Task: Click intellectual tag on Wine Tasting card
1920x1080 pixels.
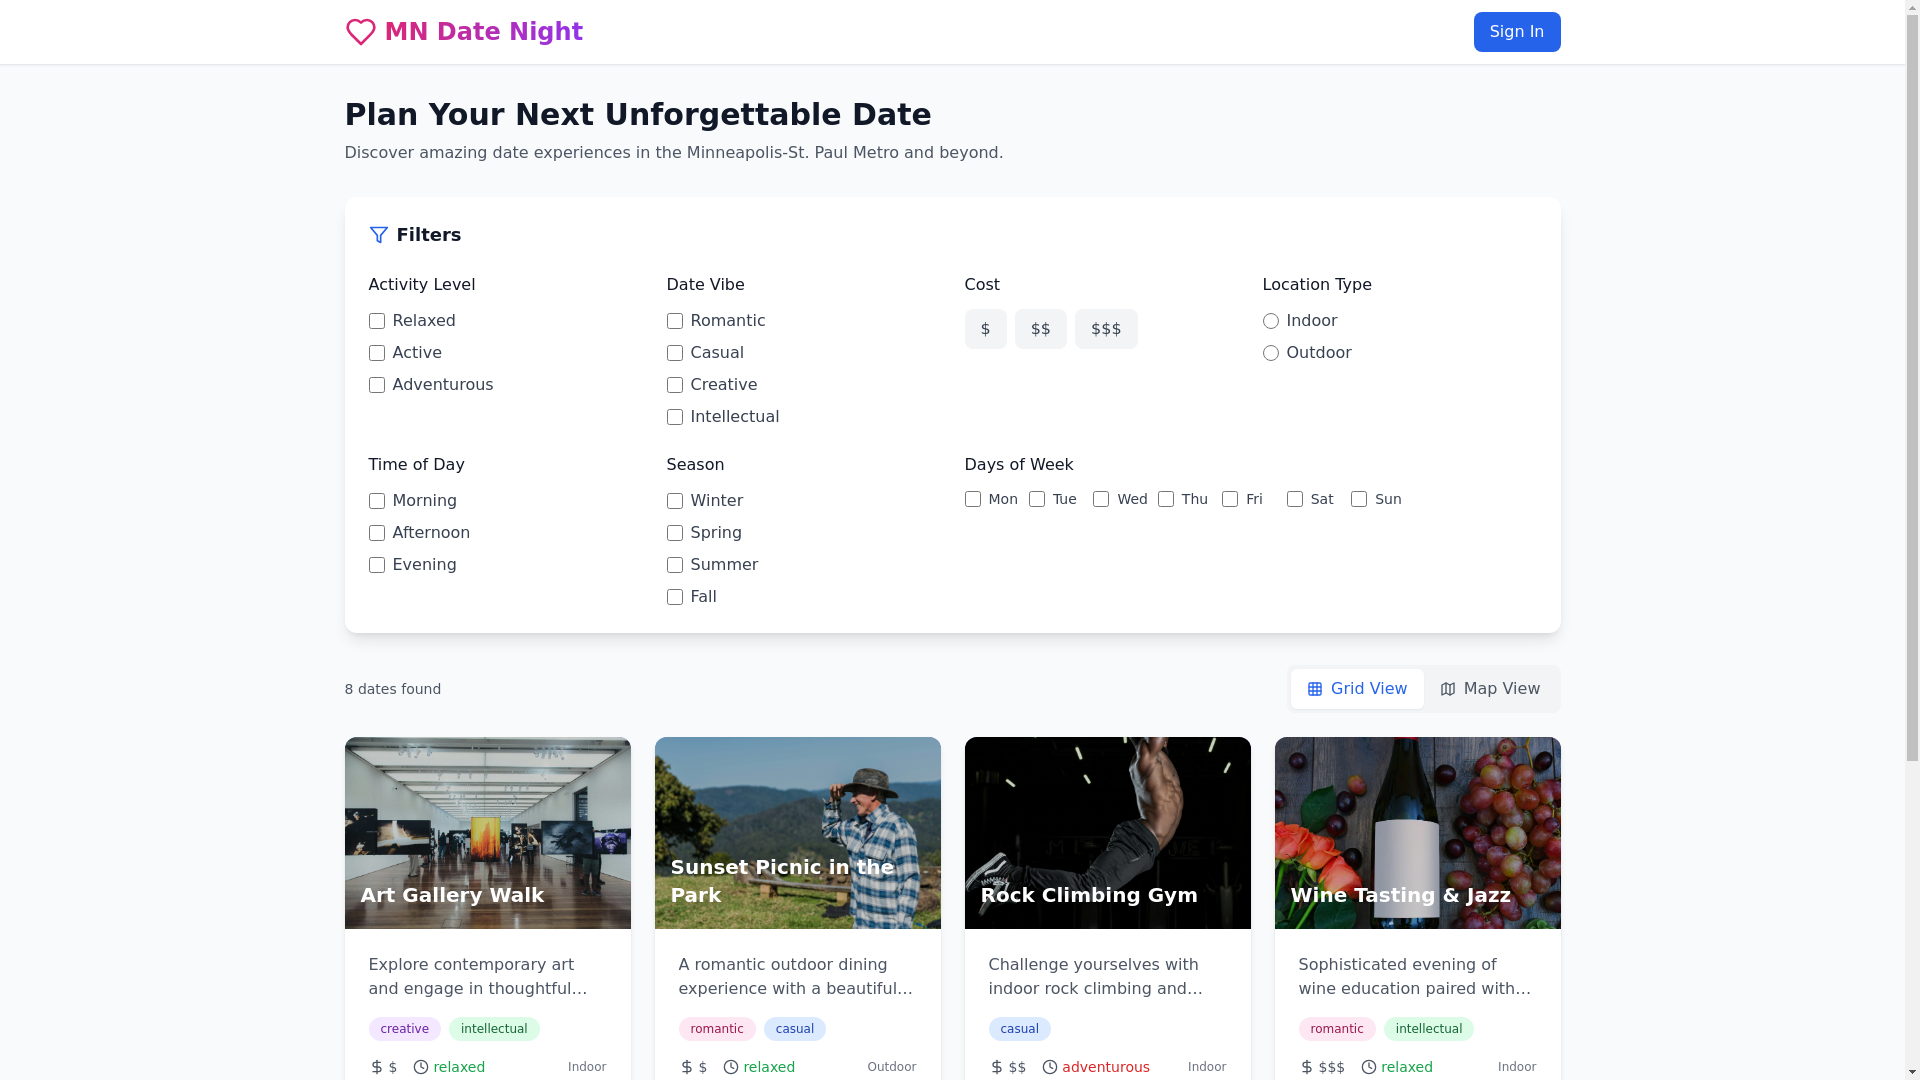Action: 1429,1029
